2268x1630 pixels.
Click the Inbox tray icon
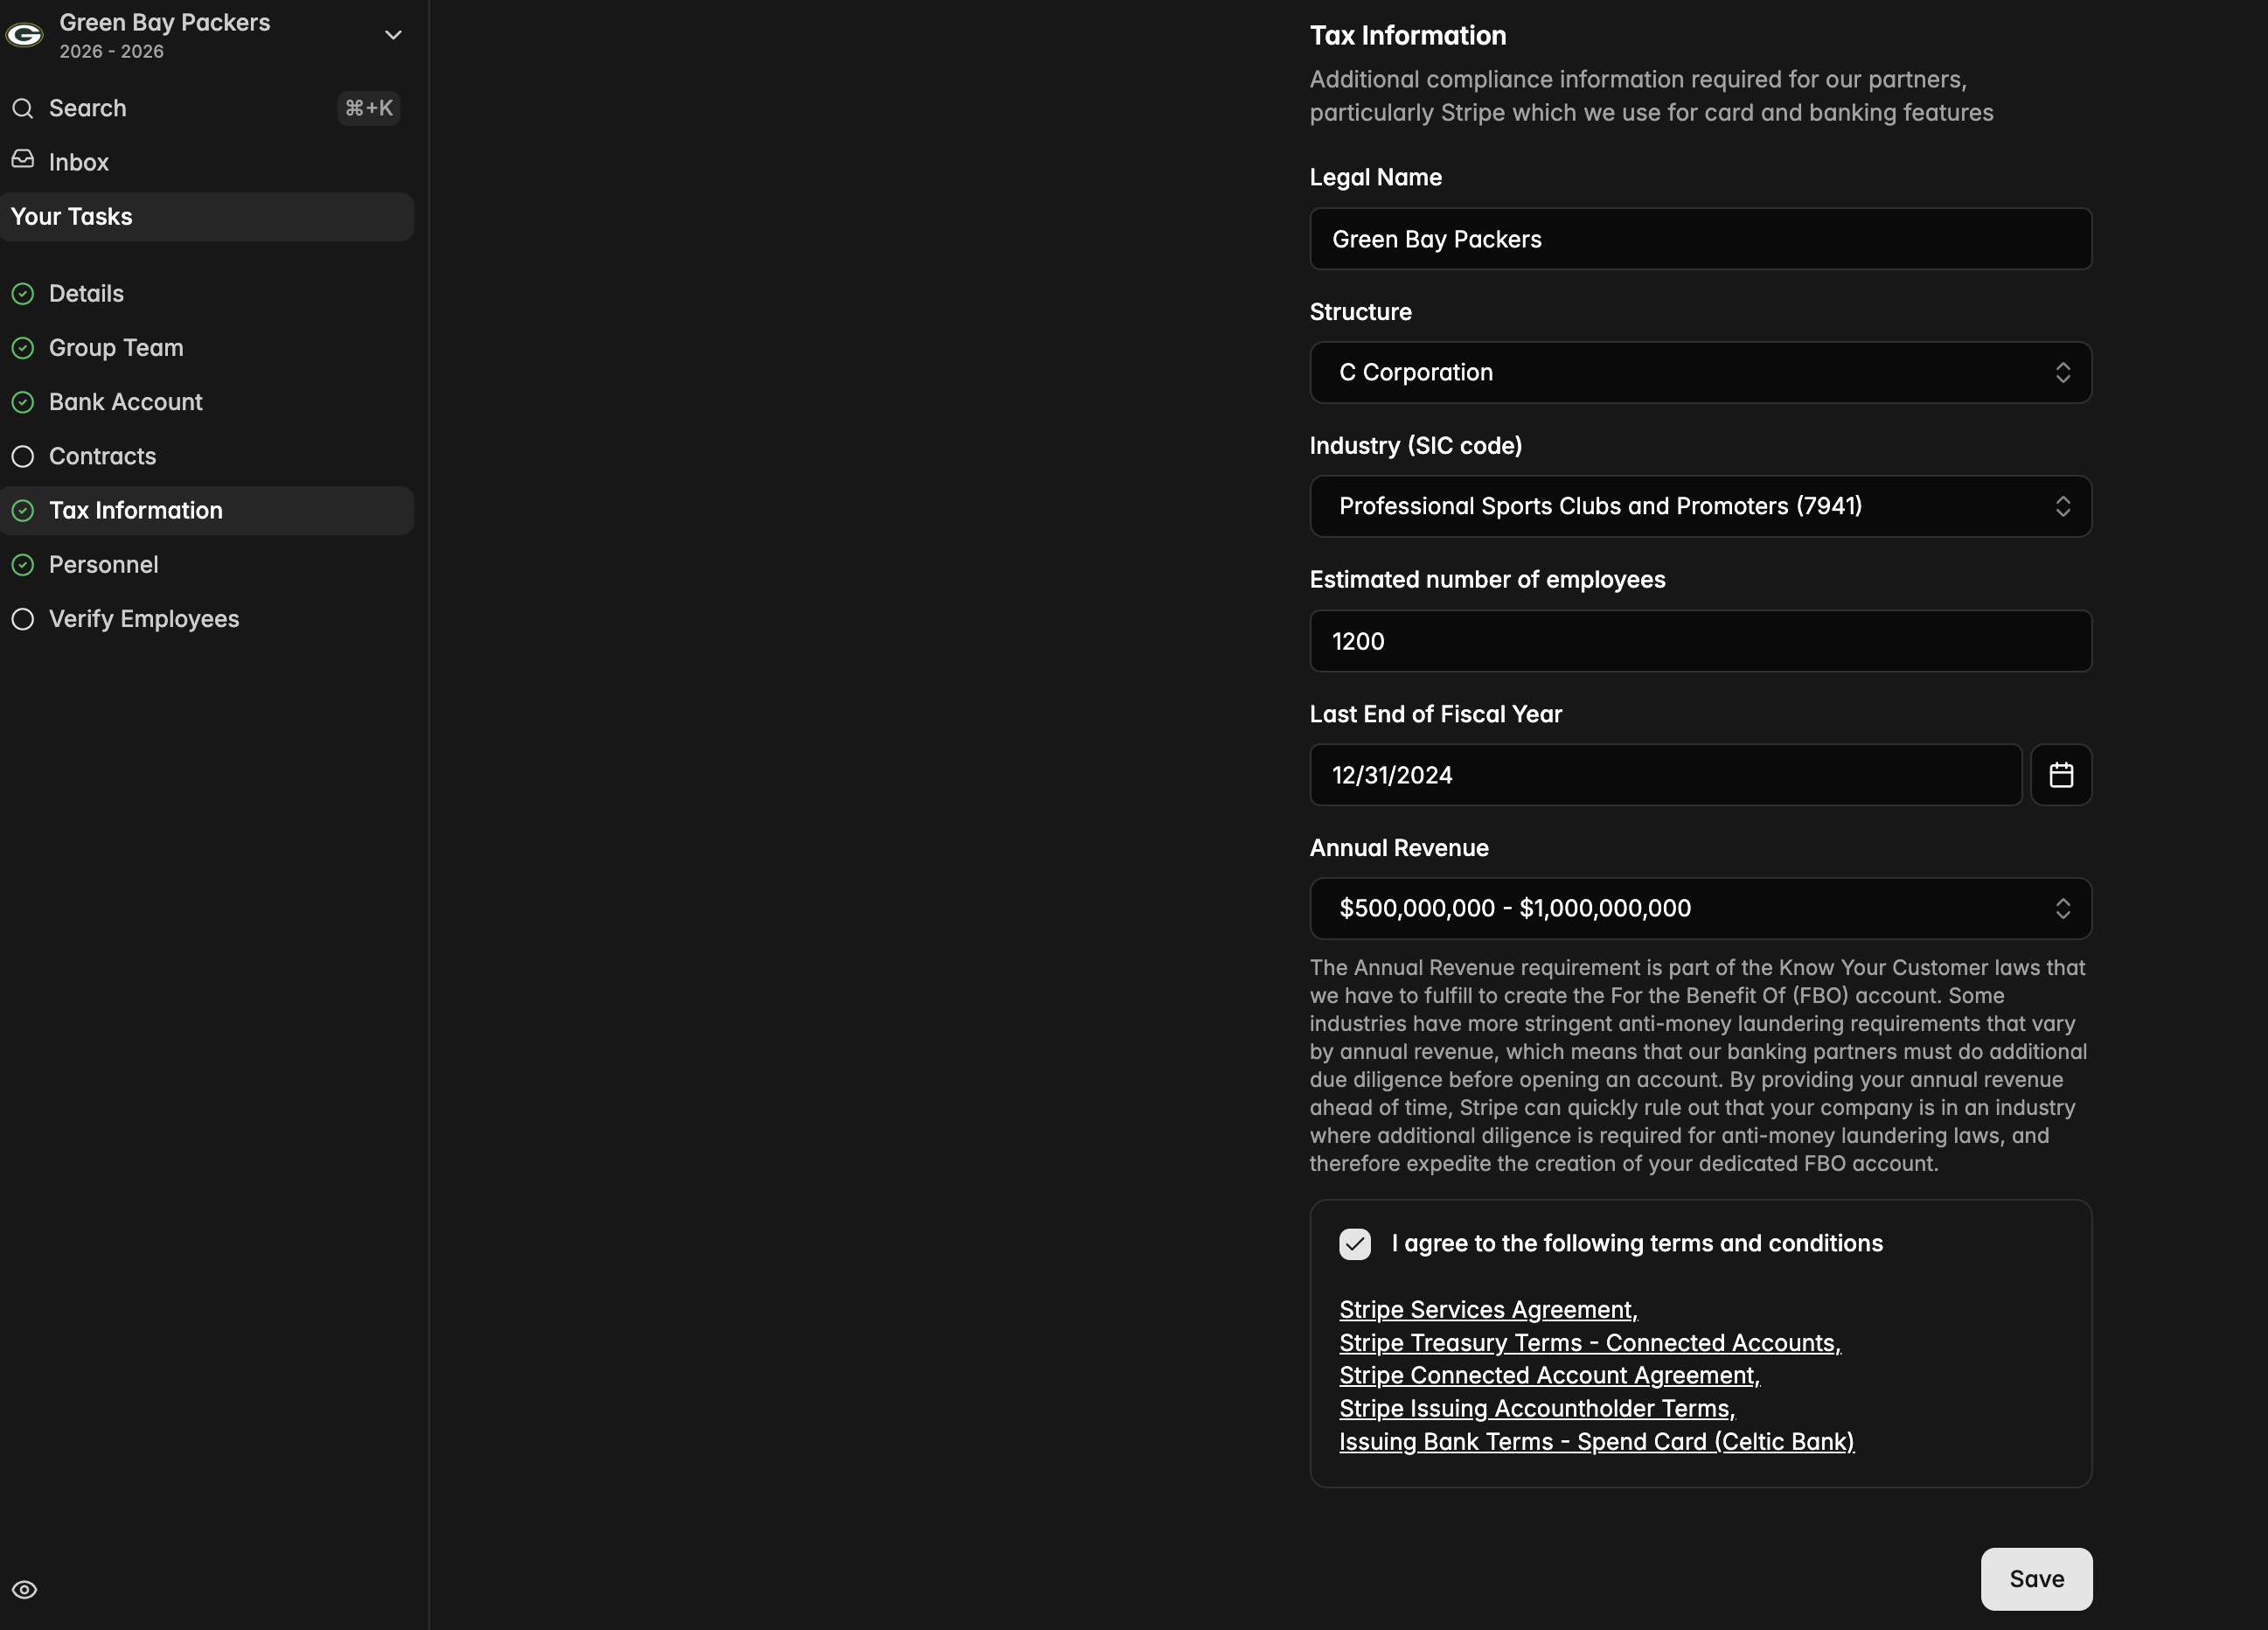pos(23,160)
